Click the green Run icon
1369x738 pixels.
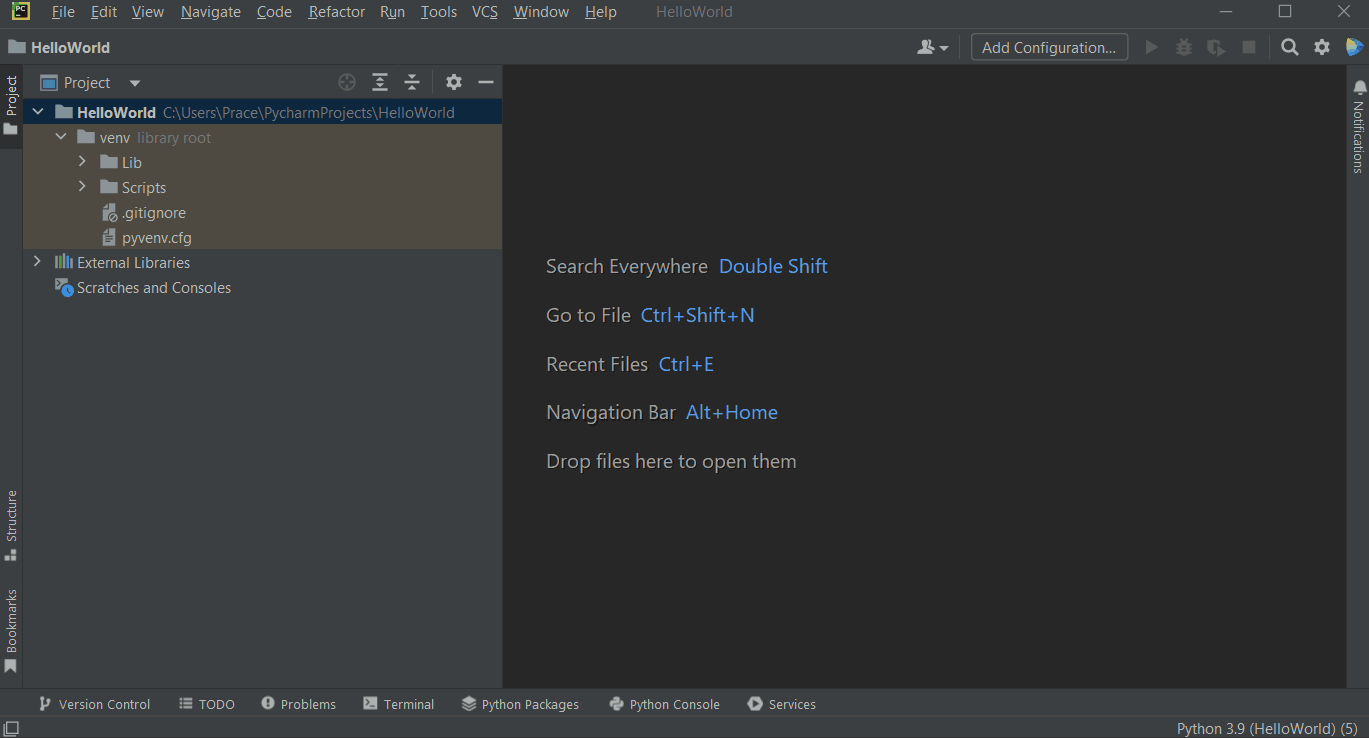(1152, 47)
